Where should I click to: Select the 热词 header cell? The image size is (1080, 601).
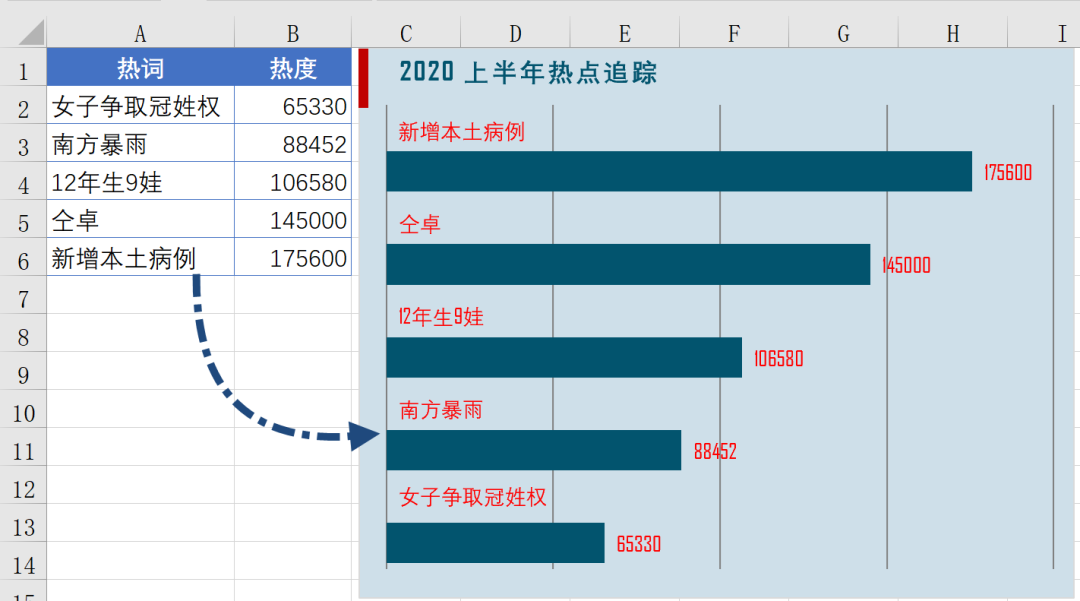140,68
